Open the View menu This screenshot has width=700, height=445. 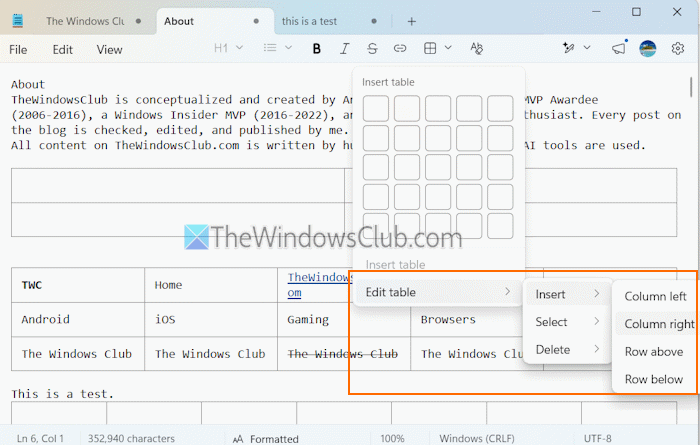(x=109, y=50)
